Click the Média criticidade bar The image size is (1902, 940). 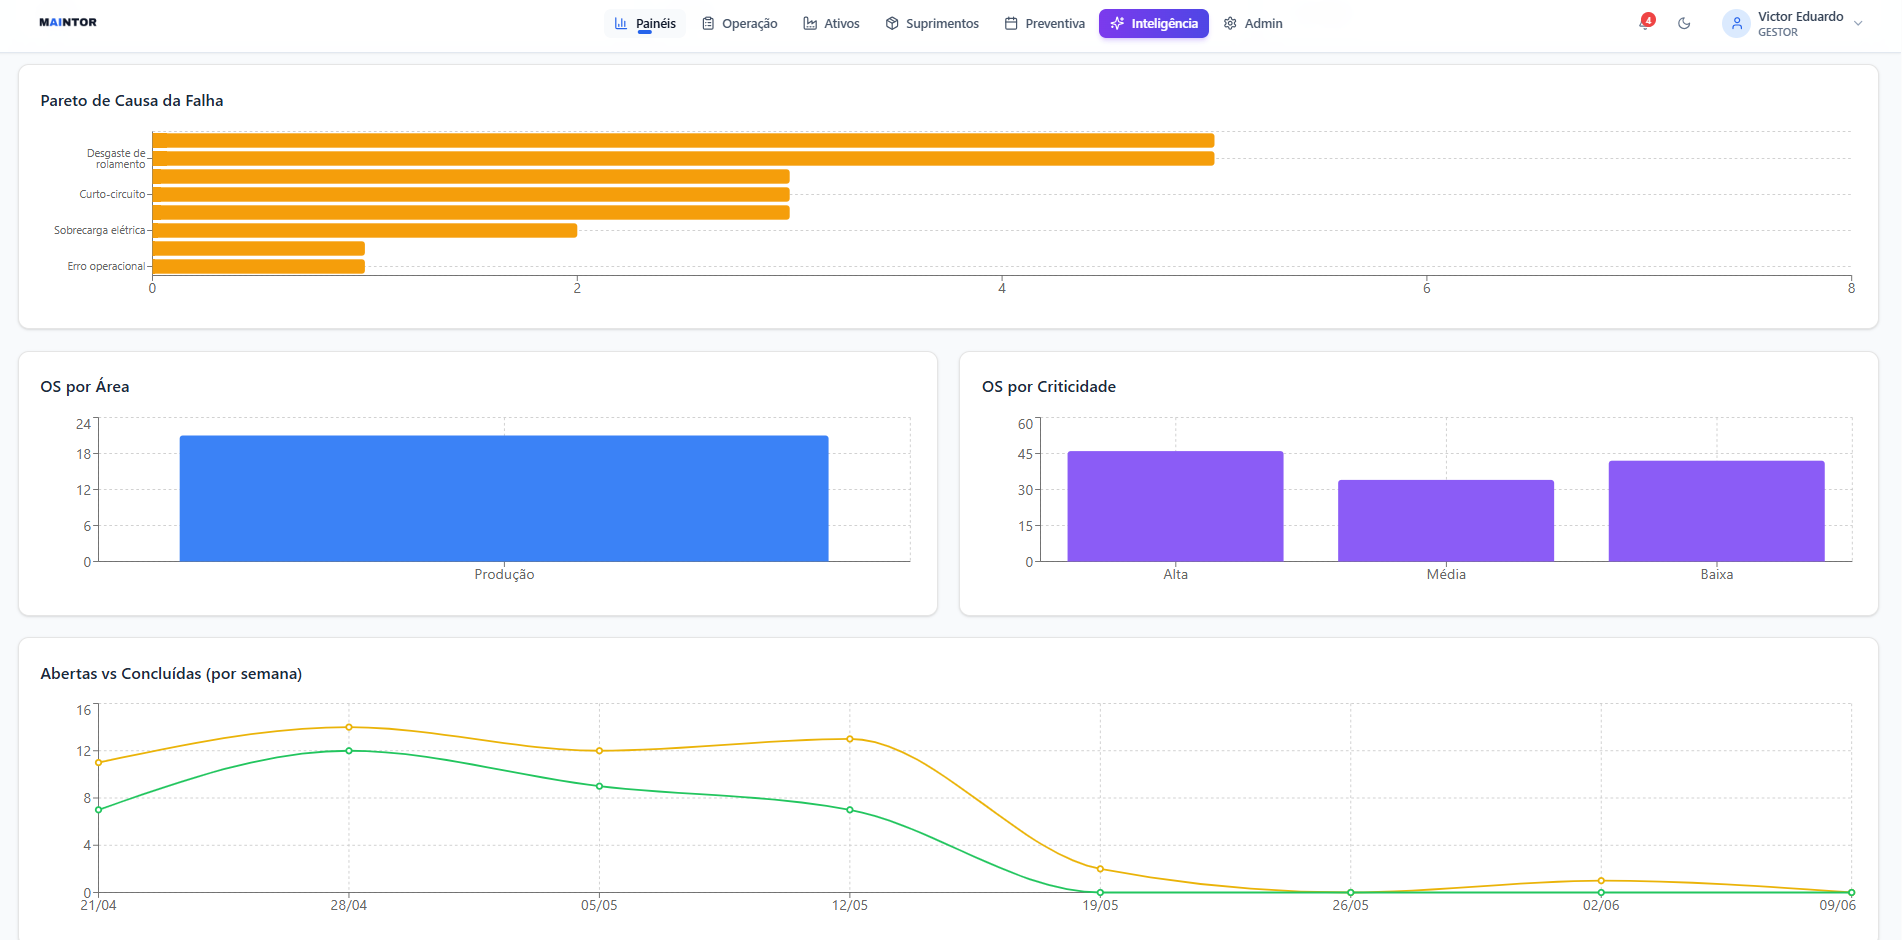[x=1446, y=520]
